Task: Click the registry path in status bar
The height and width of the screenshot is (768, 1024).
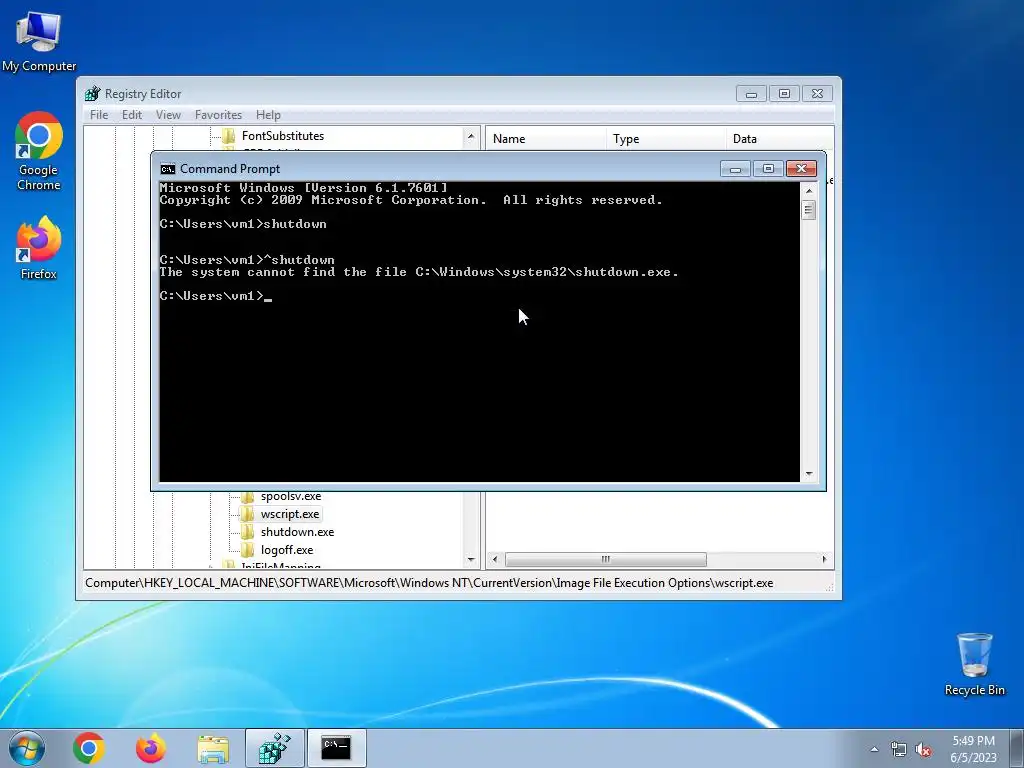Action: 429,583
